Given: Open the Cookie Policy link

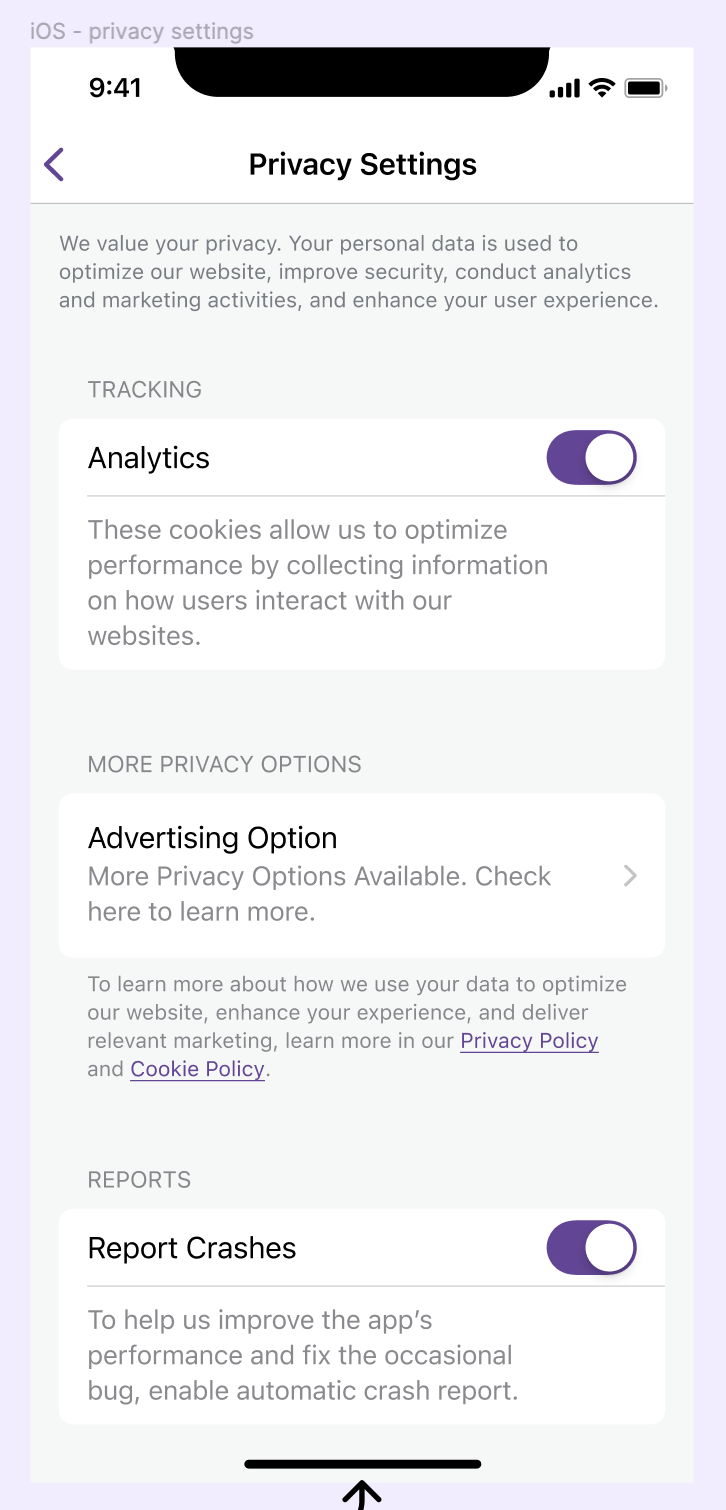Looking at the screenshot, I should 197,1068.
